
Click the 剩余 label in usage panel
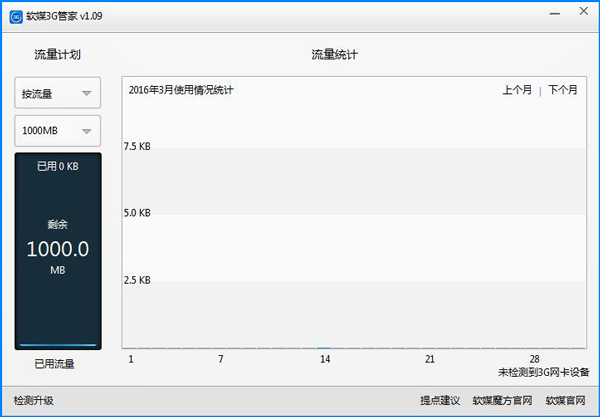click(58, 224)
